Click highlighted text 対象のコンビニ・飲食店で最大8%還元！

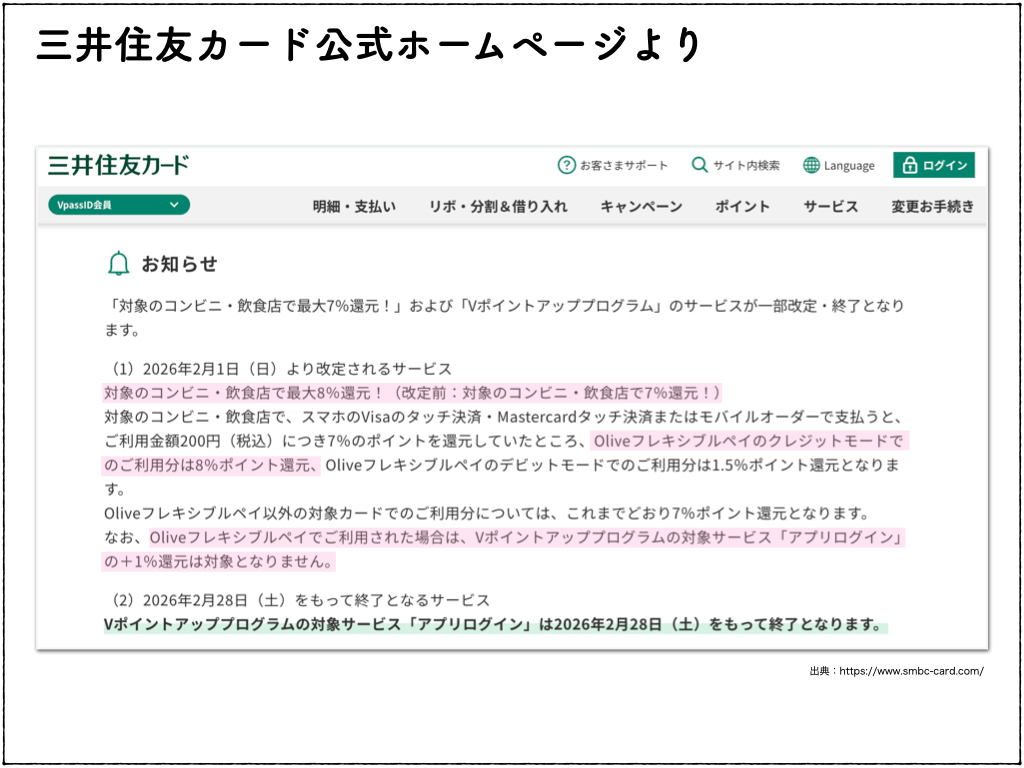pos(243,392)
